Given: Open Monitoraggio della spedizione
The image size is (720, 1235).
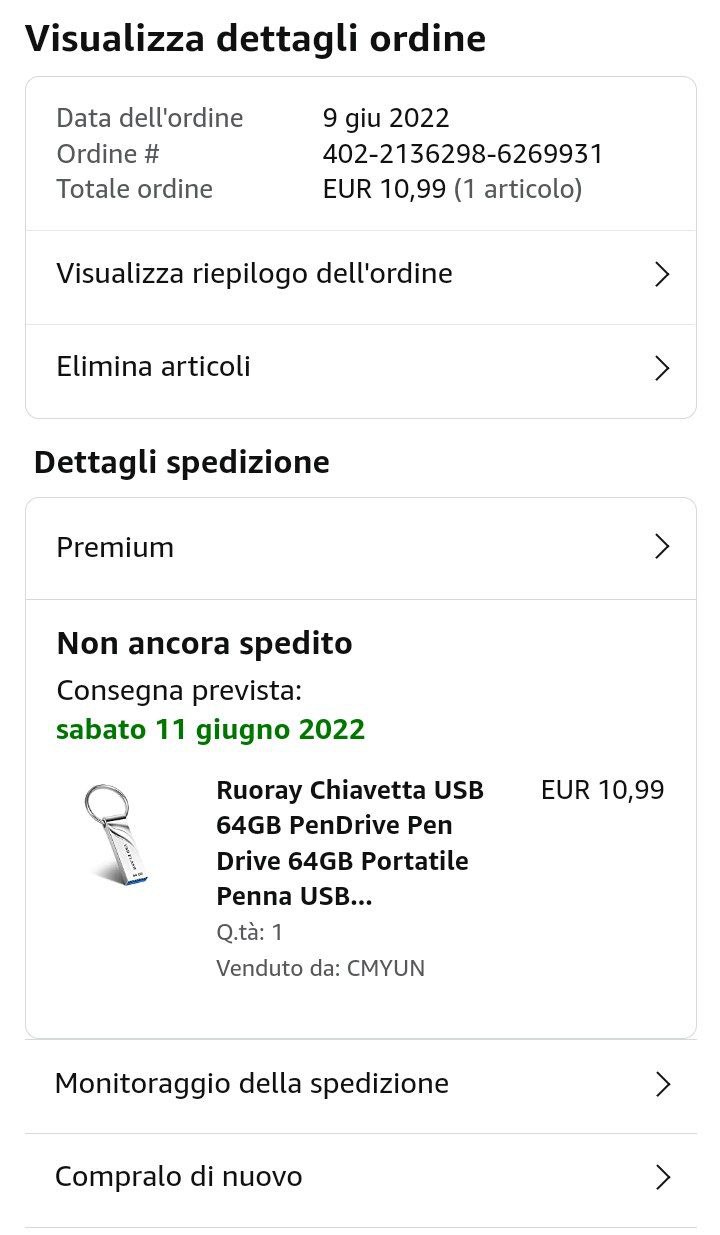Looking at the screenshot, I should (x=252, y=1083).
